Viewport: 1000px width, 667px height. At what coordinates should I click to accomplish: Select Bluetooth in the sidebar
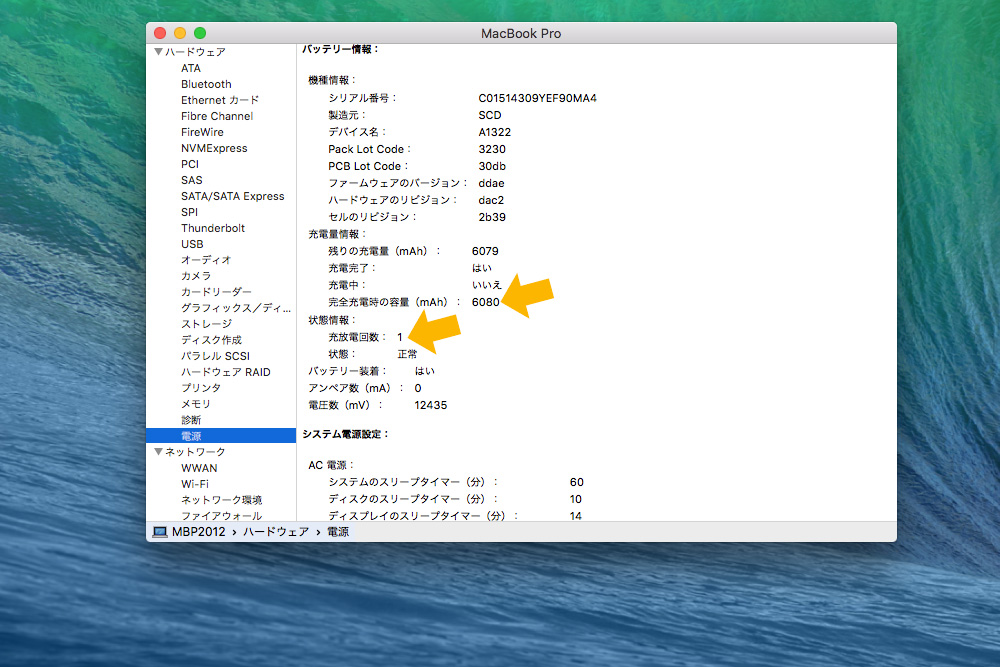pyautogui.click(x=206, y=84)
